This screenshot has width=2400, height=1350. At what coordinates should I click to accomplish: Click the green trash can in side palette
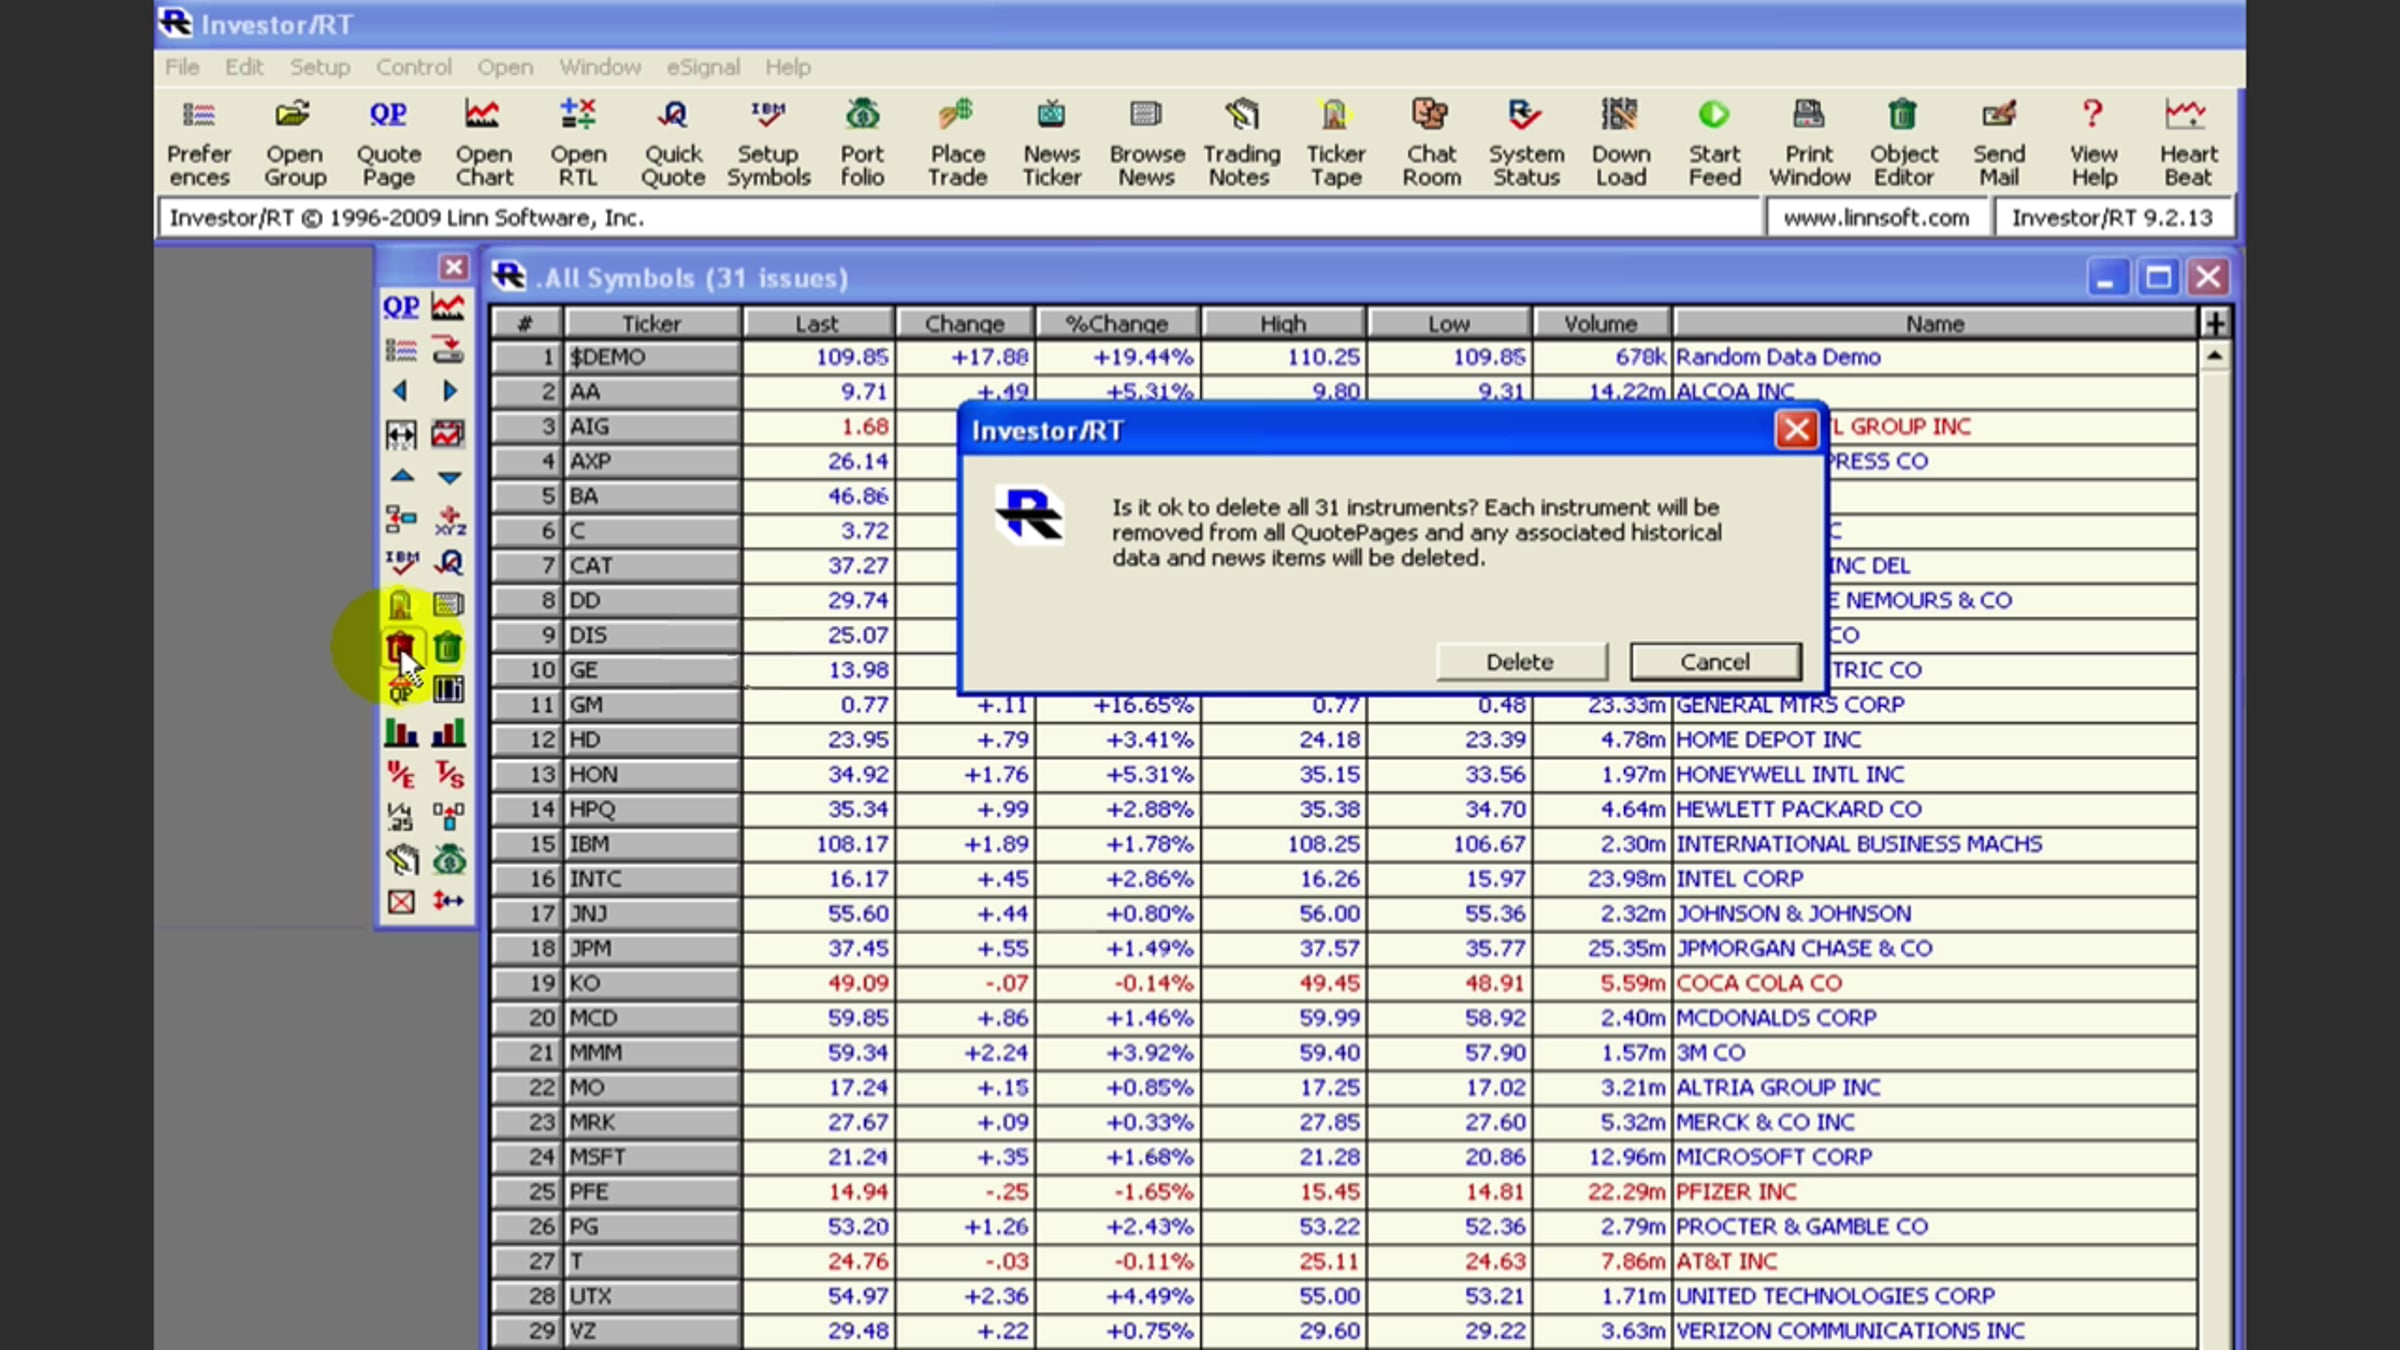[x=448, y=648]
